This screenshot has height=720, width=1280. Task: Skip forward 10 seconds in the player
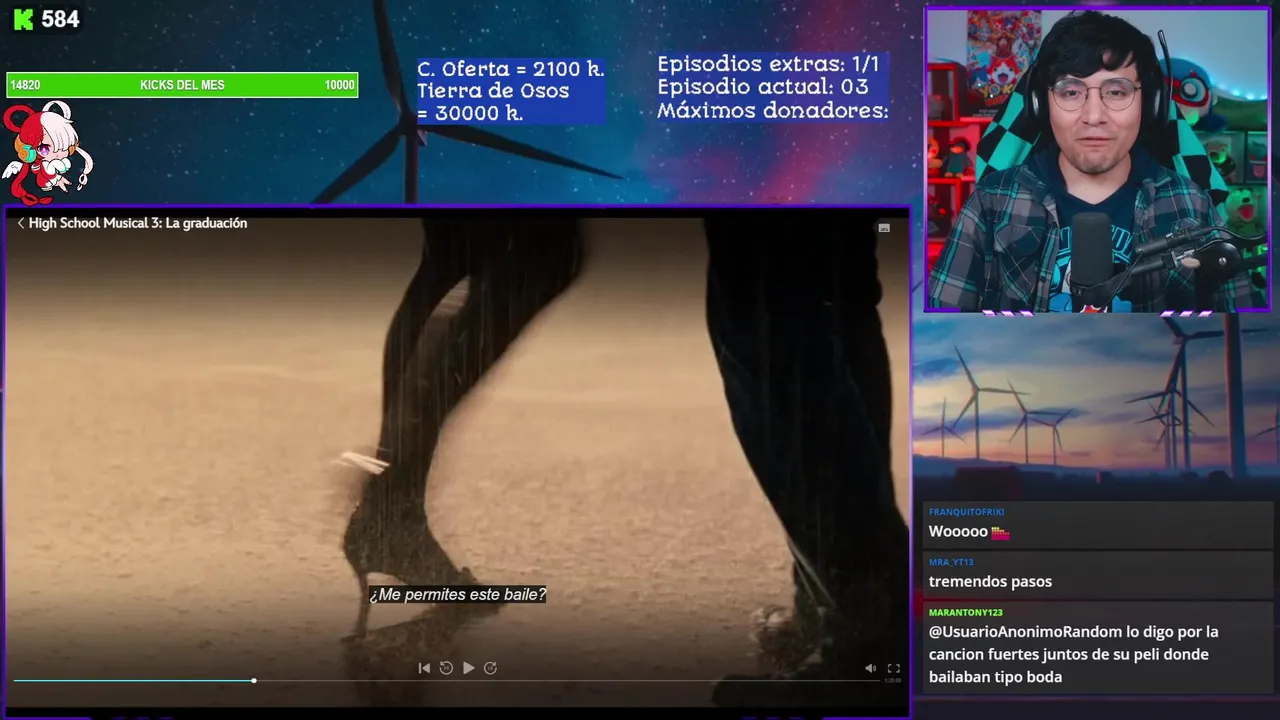coord(490,668)
